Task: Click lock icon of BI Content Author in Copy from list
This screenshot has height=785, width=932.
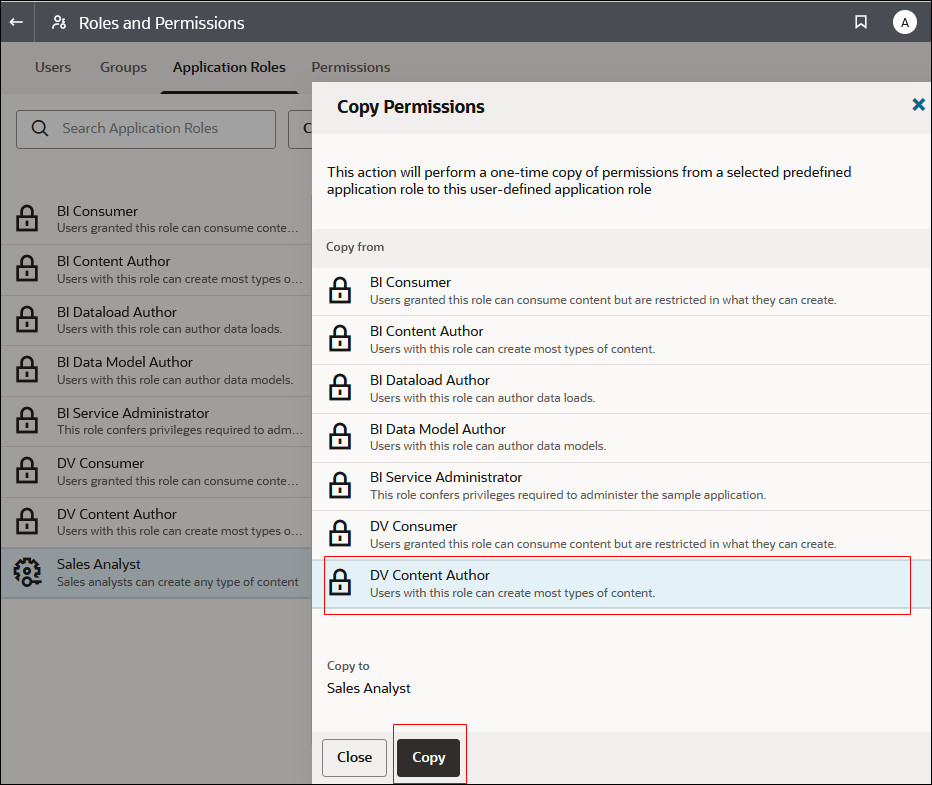Action: pyautogui.click(x=340, y=339)
